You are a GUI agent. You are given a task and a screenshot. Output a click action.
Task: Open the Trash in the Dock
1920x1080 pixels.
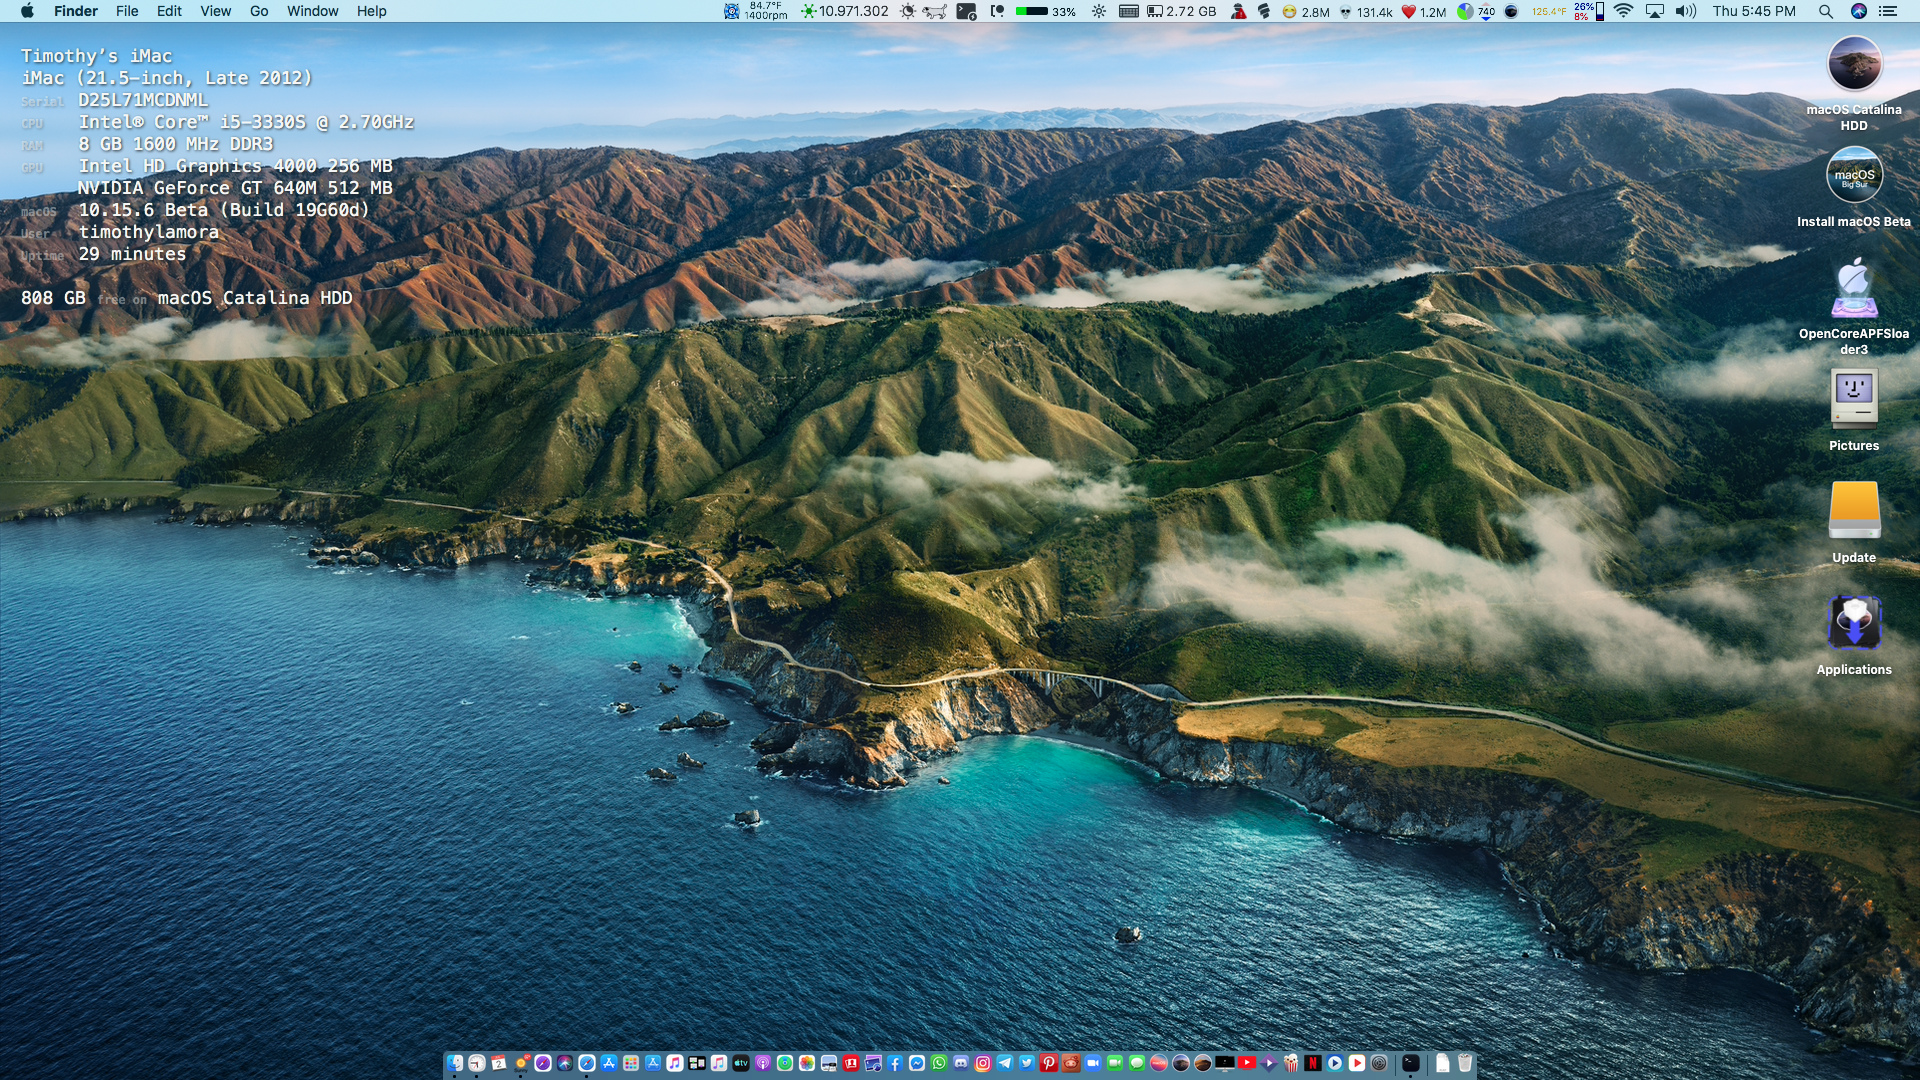(1465, 1063)
